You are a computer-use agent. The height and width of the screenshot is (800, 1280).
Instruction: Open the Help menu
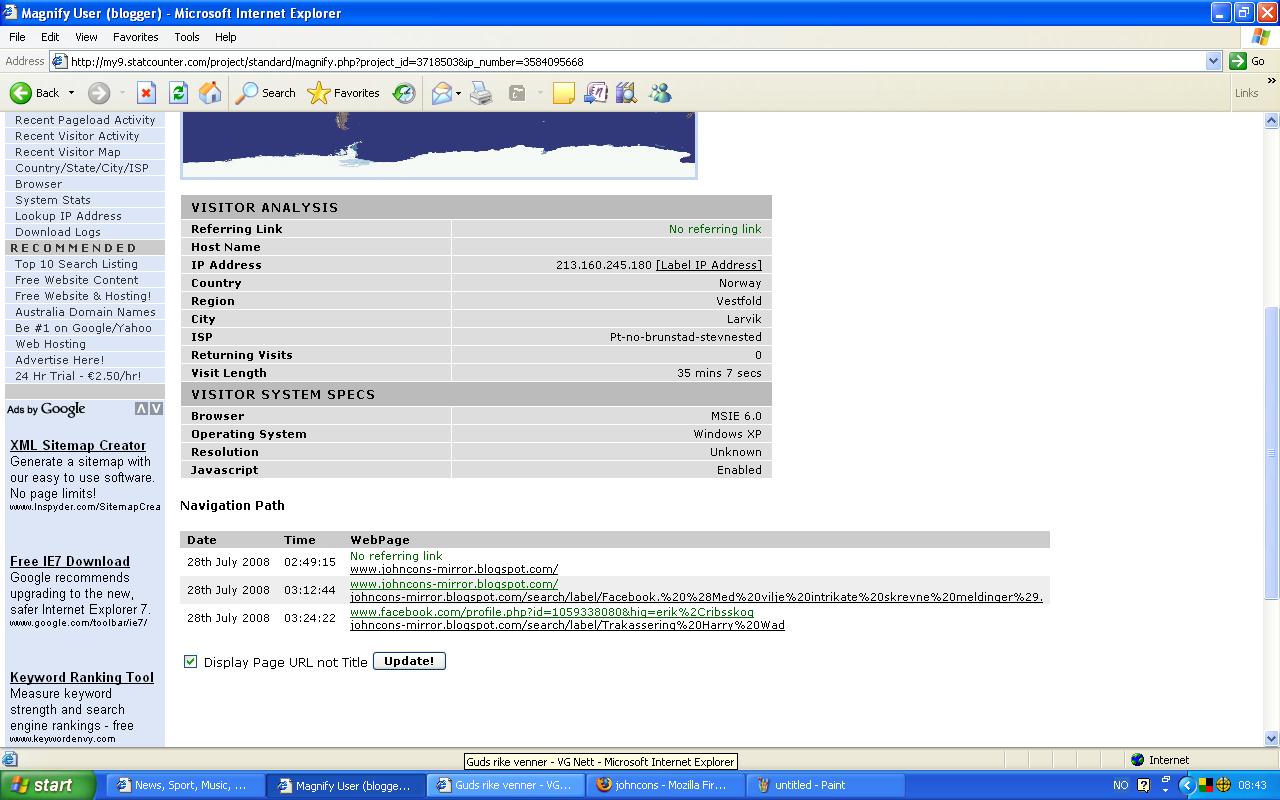pos(226,37)
